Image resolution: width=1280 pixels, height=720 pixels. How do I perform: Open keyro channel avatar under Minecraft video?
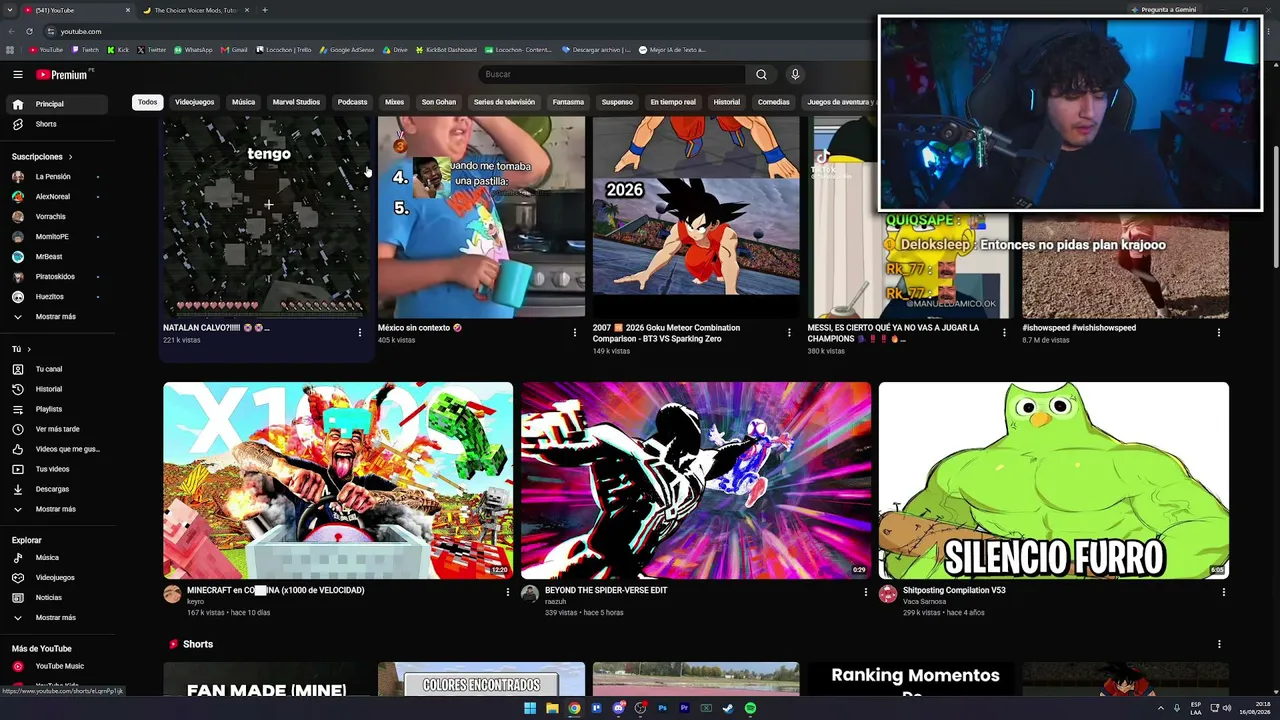(x=172, y=594)
